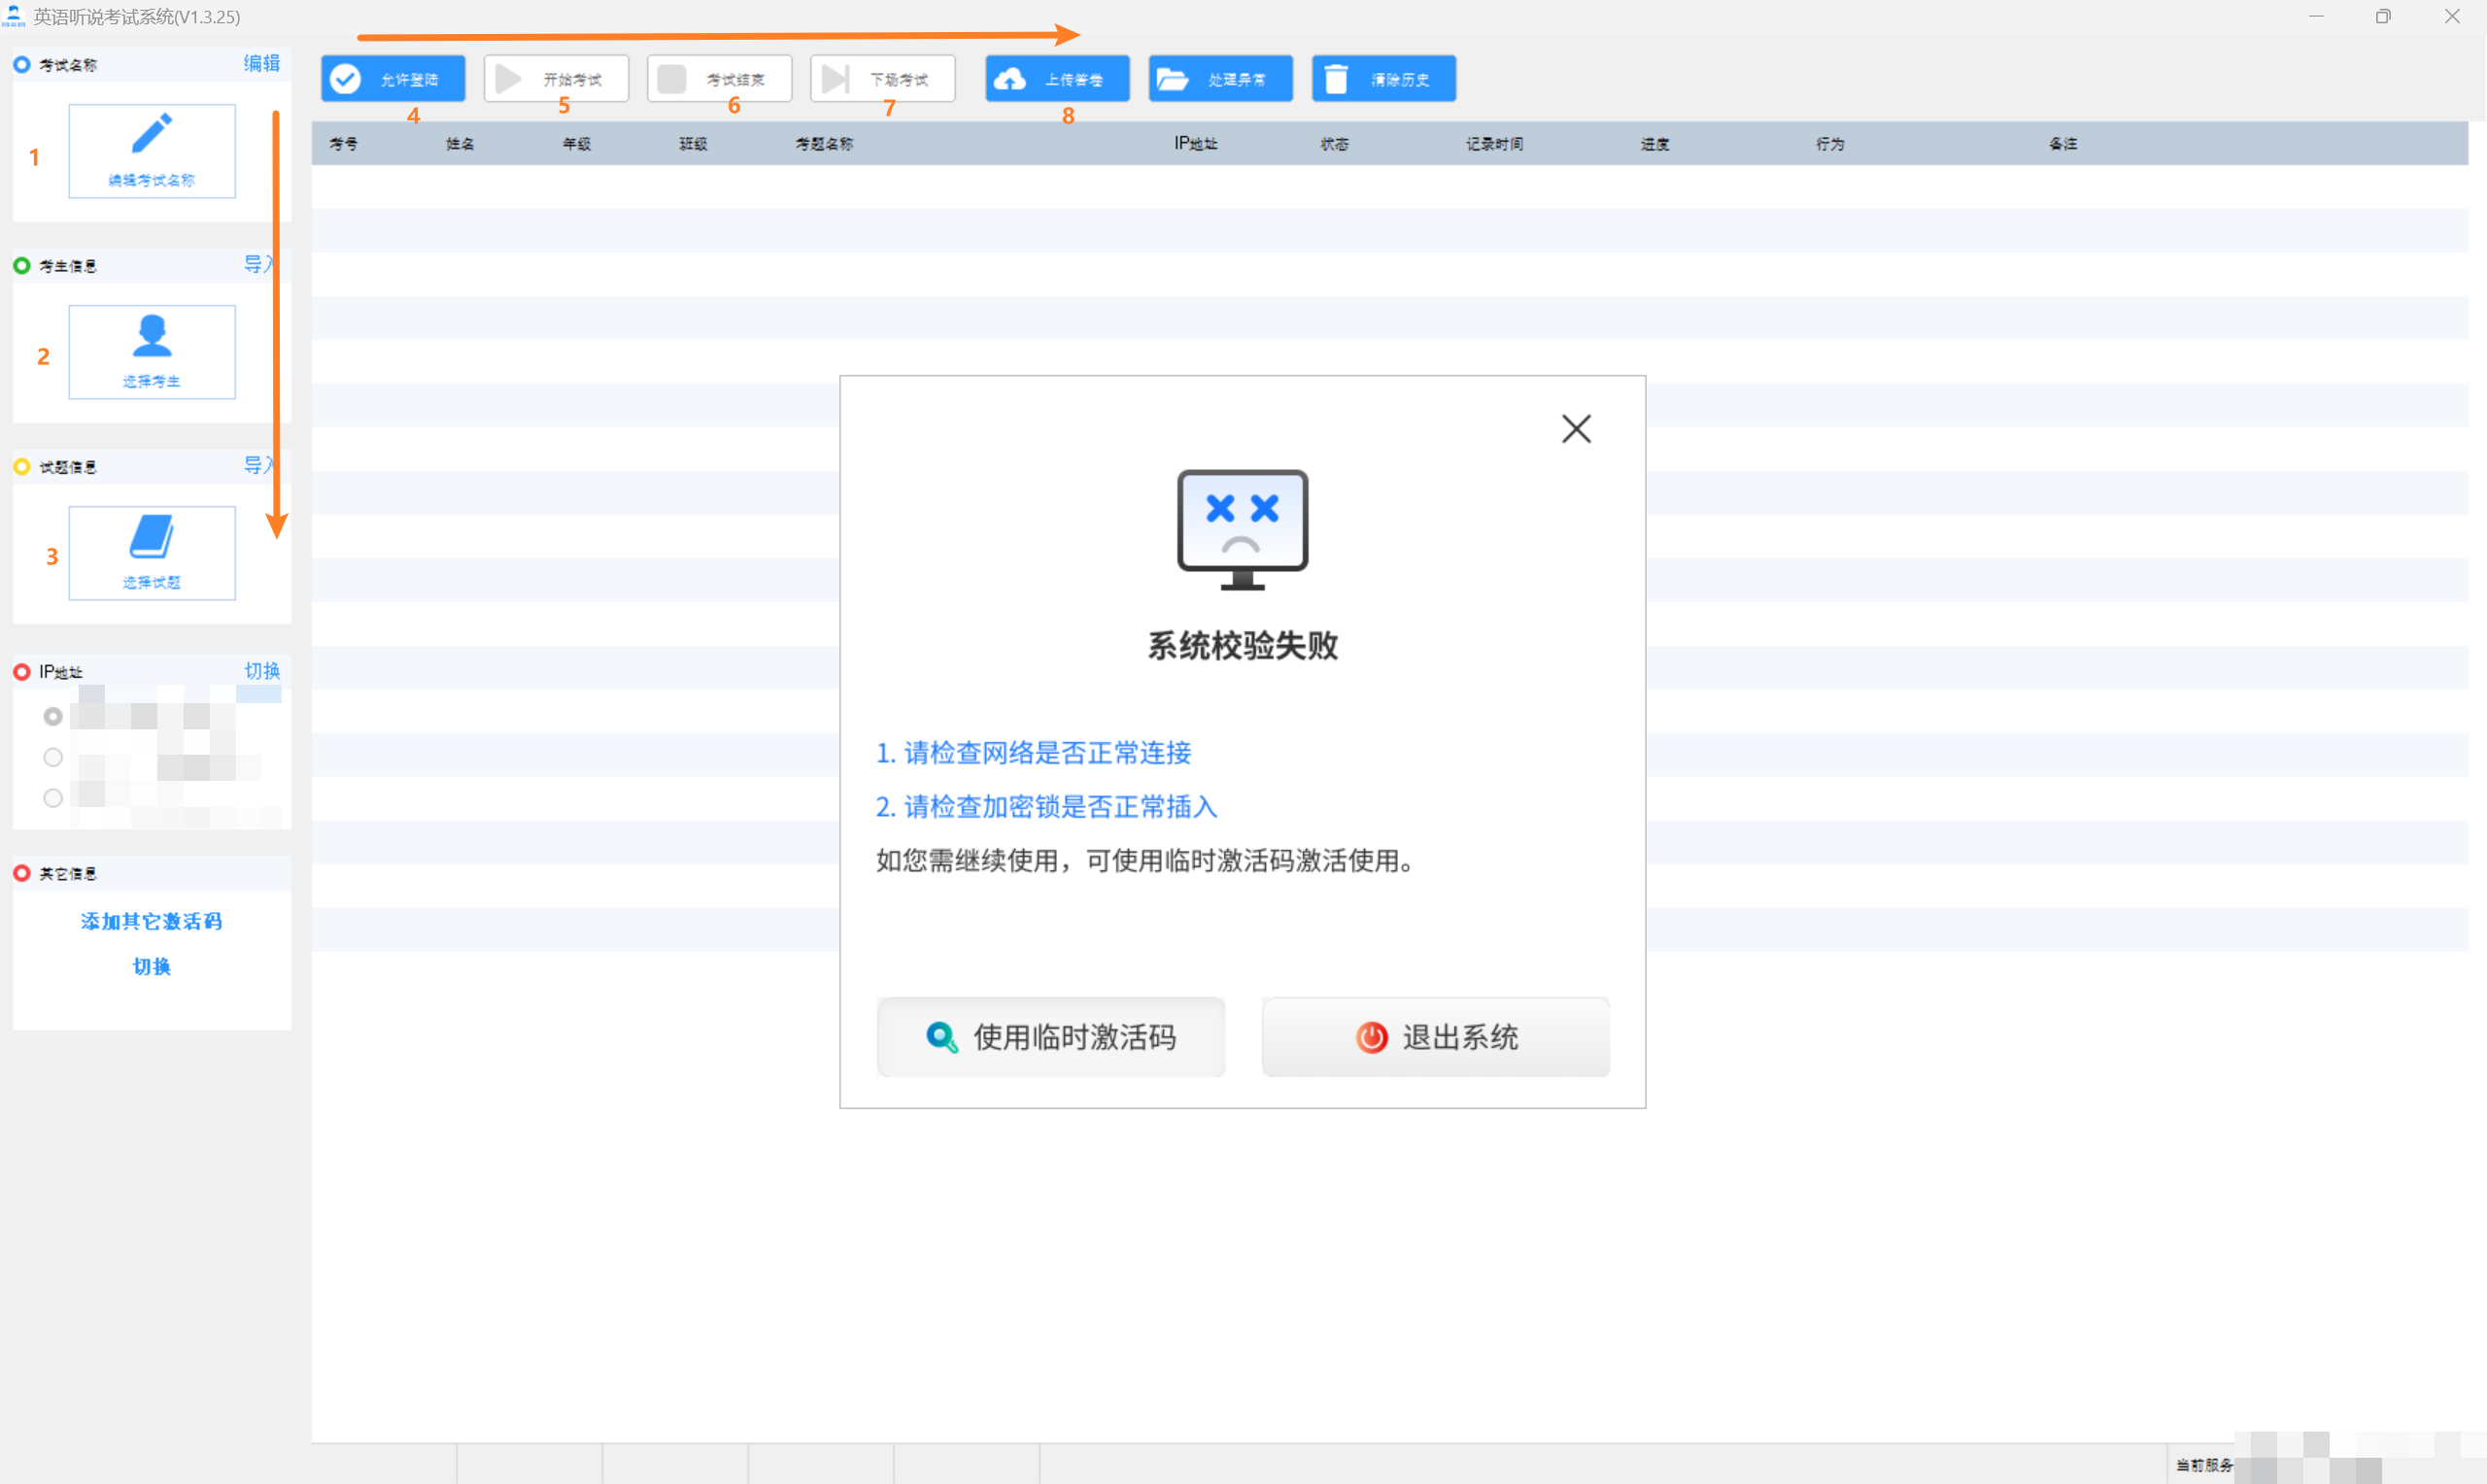Clear history using 清除历史 trash button

1383,79
